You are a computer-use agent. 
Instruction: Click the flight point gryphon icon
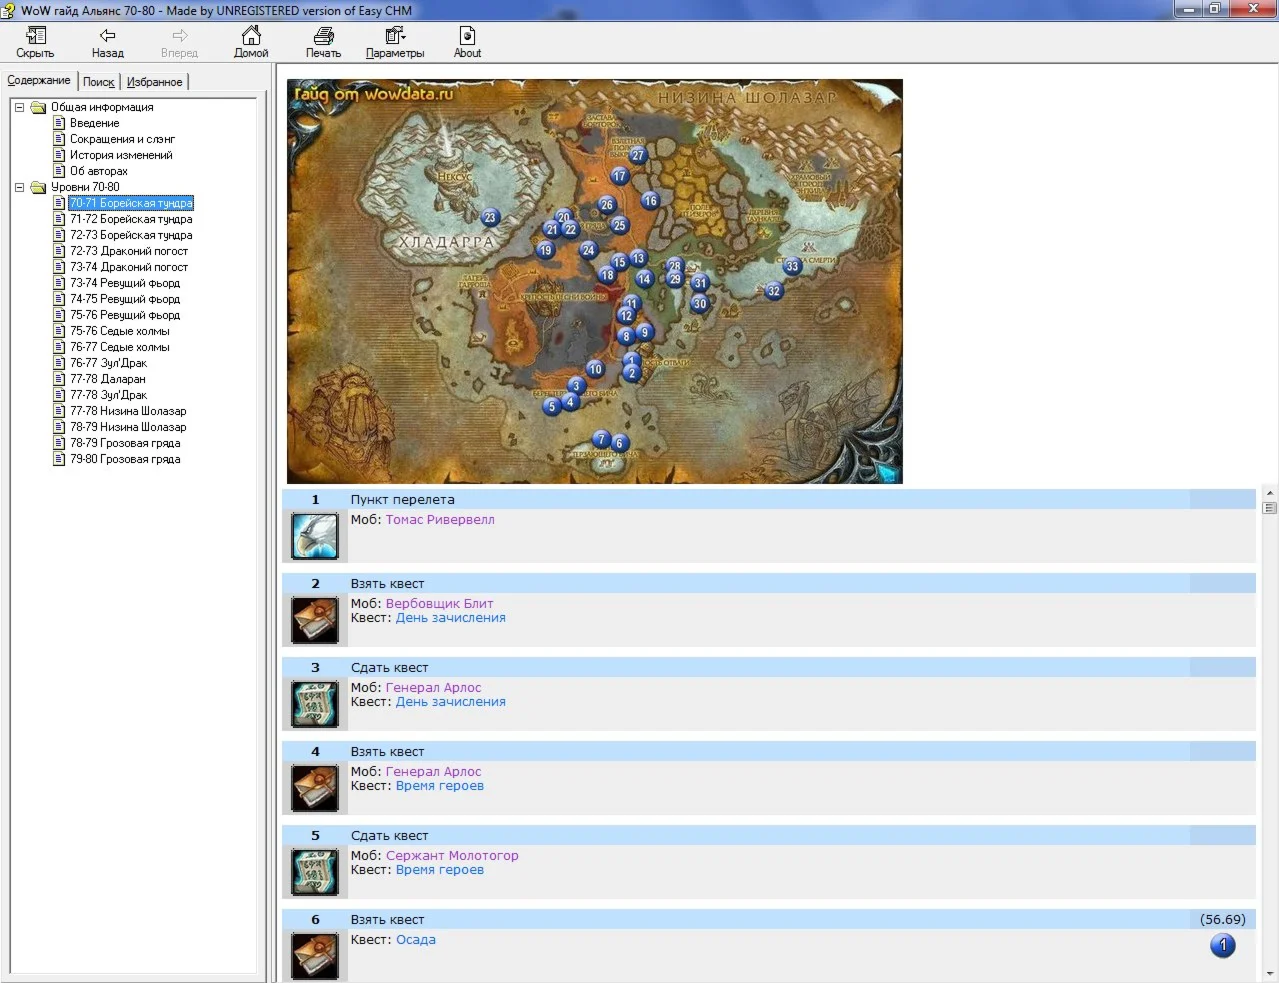tap(314, 536)
